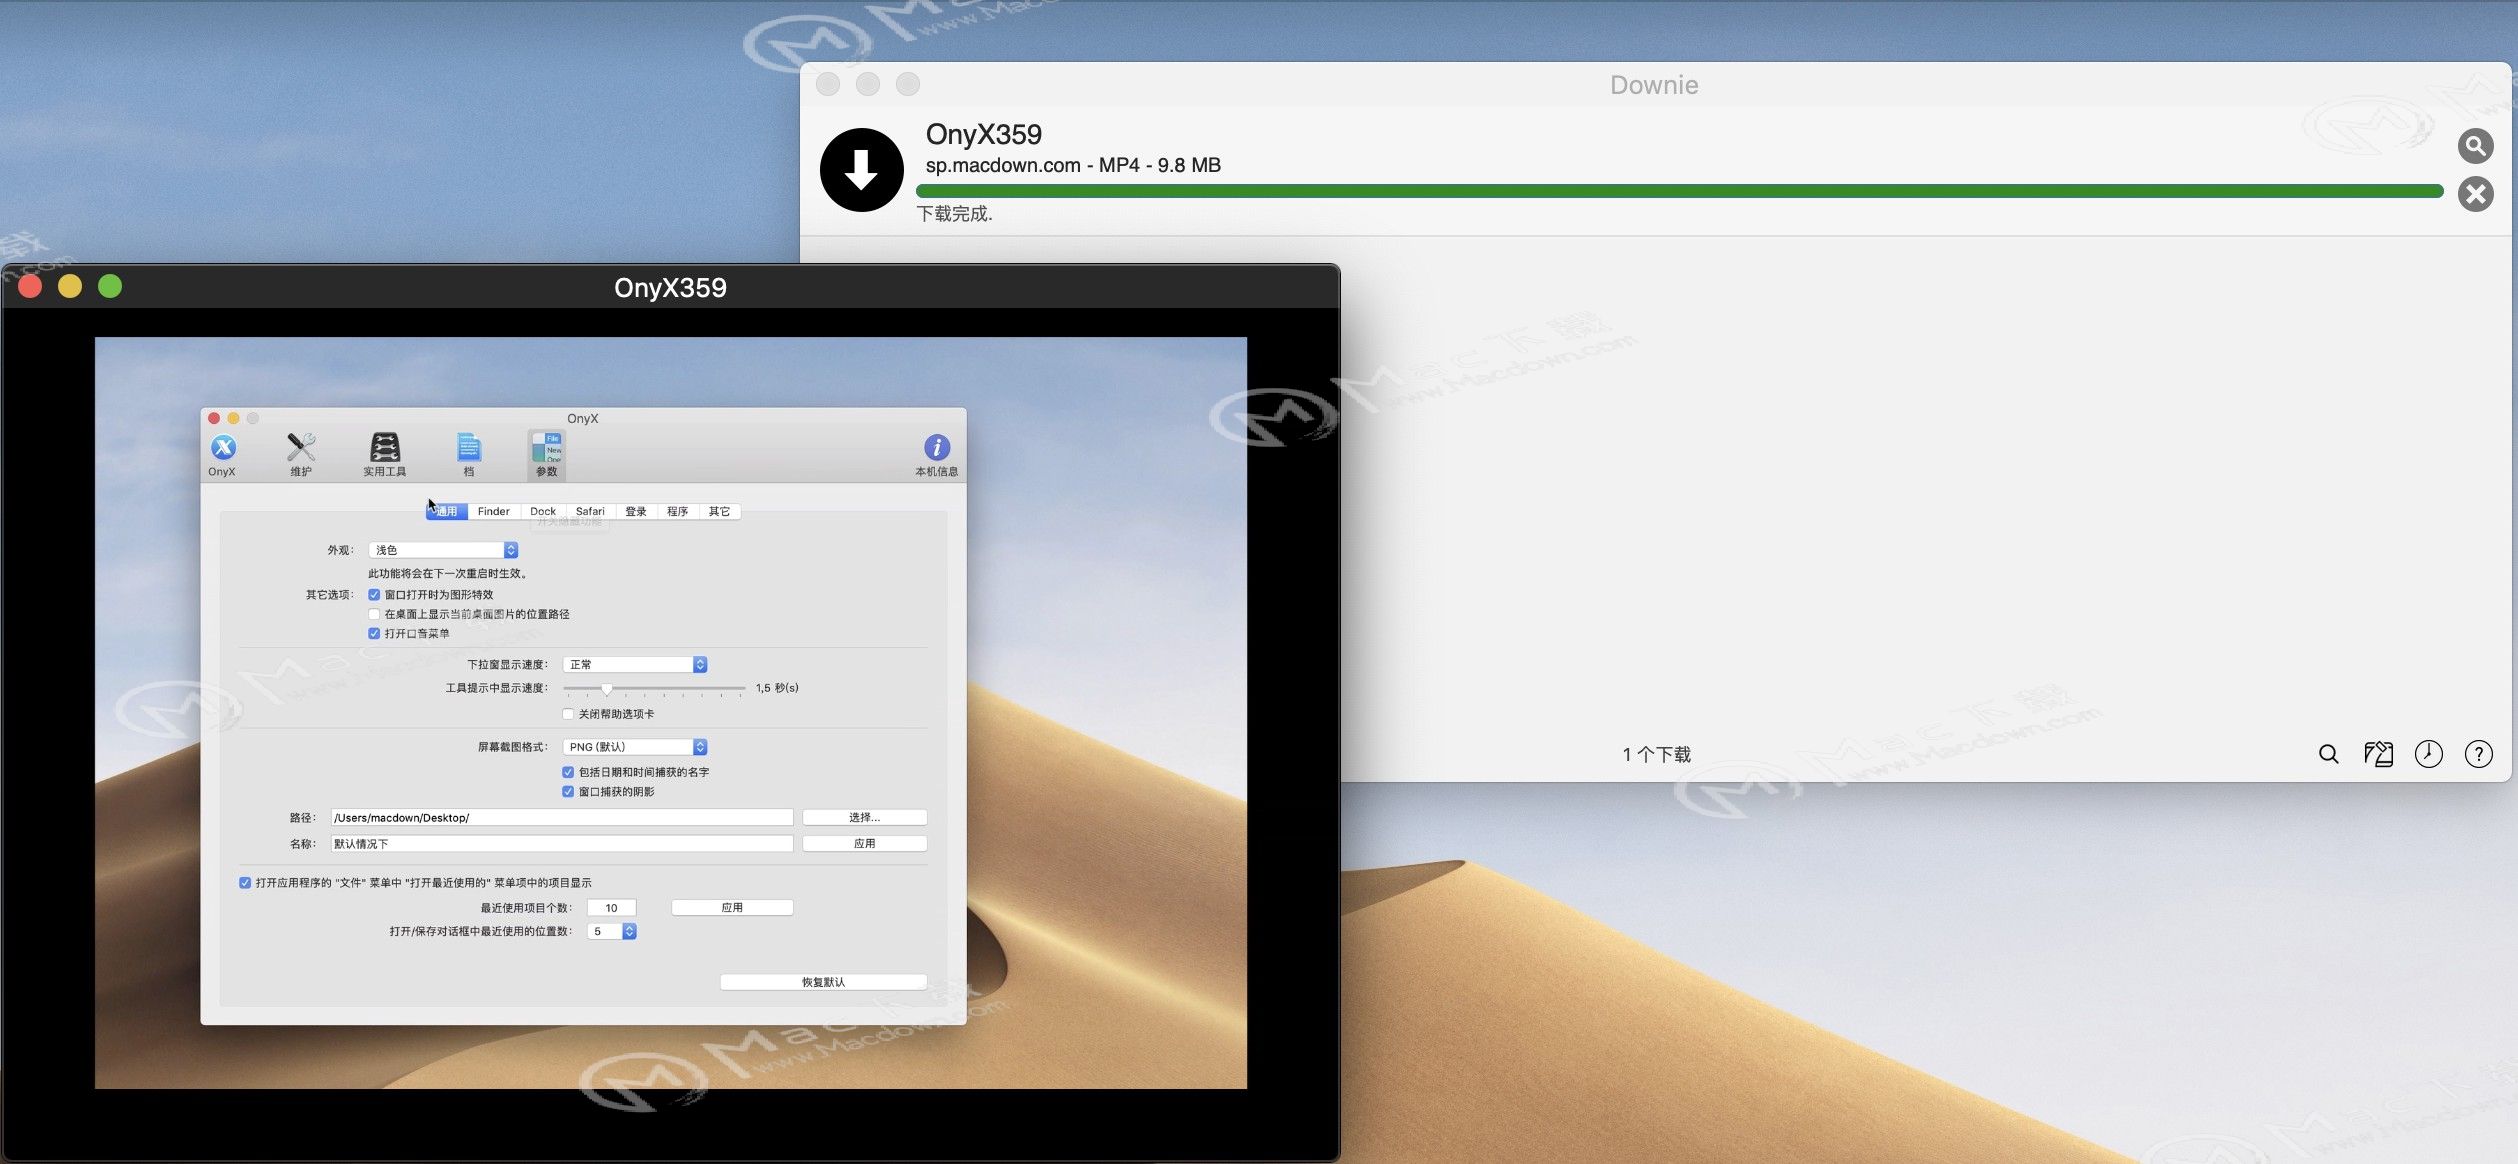Click the 路径 field showing /Users/macdown/Desktop/
Screen dimensions: 2518x1164
pyautogui.click(x=561, y=817)
